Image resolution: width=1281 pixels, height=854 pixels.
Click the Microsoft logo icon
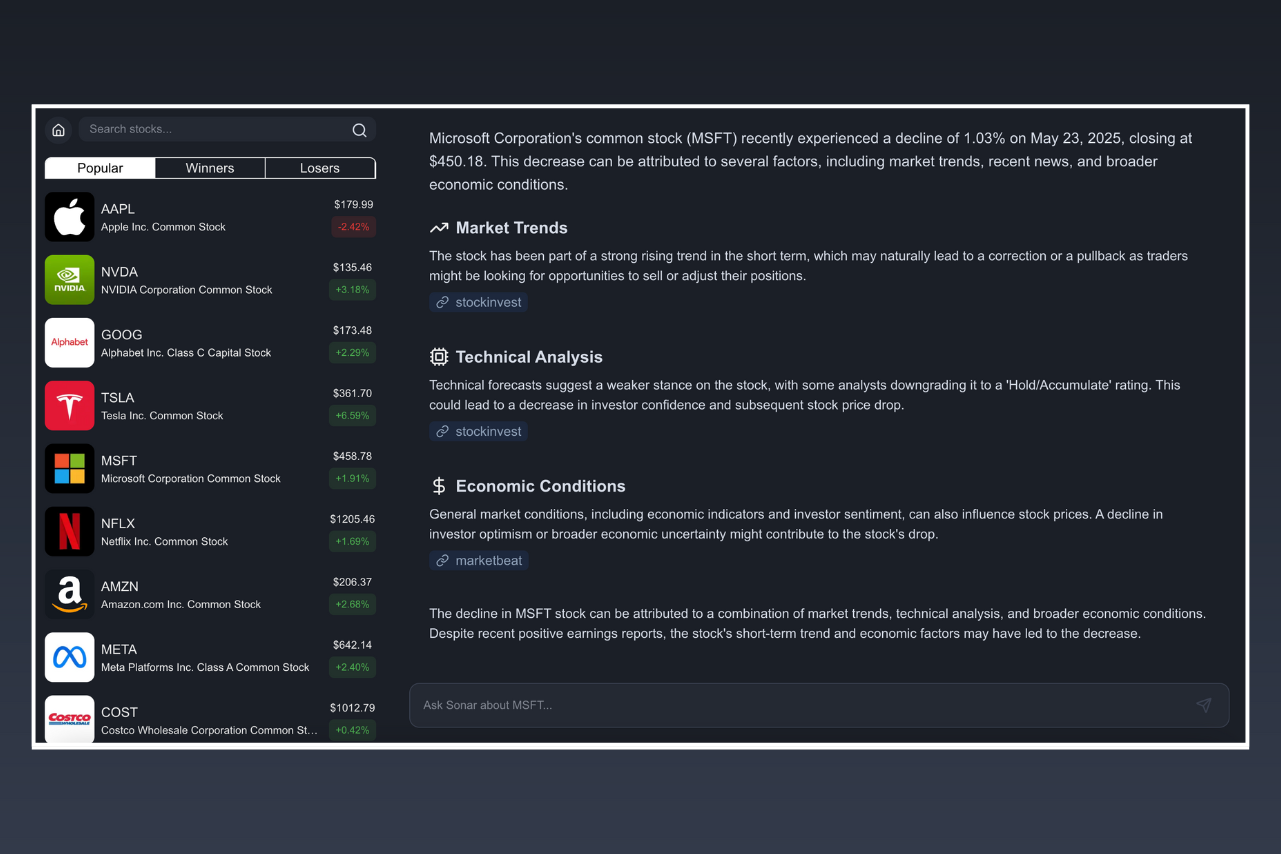70,469
